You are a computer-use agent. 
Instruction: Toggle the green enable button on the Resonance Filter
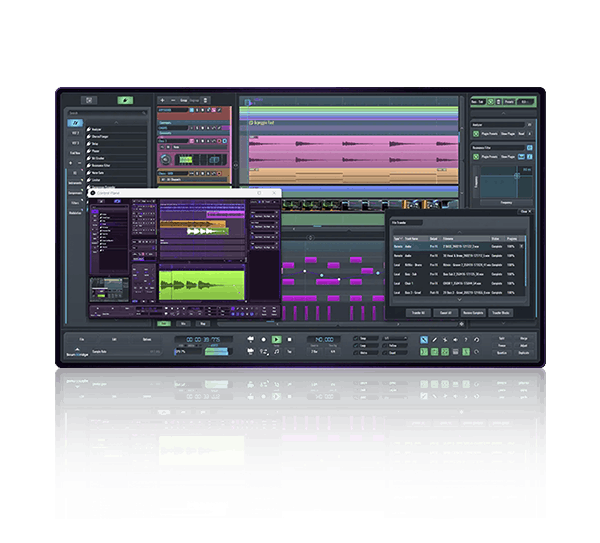tap(476, 157)
